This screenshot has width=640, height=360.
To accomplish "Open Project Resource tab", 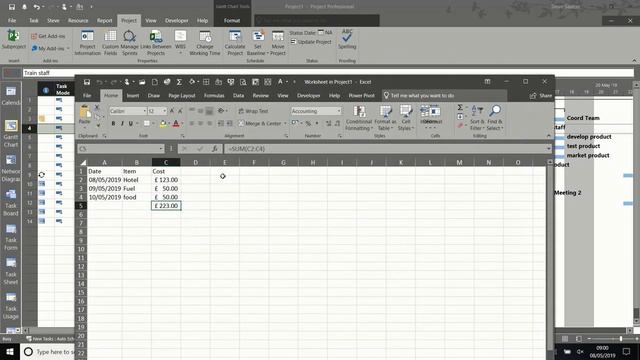I will pos(78,20).
